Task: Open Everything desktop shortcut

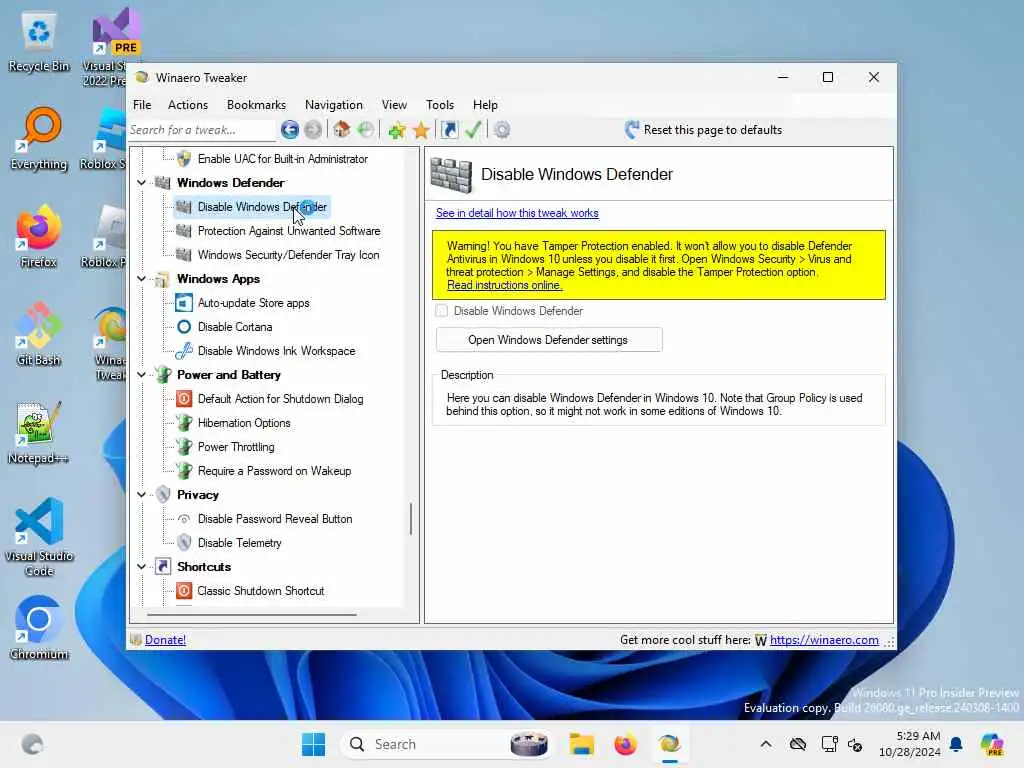Action: (x=39, y=138)
